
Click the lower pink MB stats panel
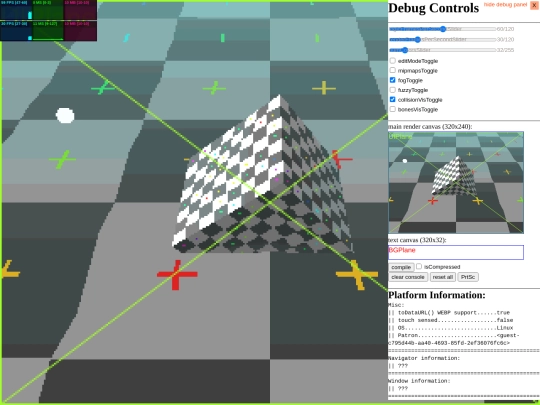81,31
